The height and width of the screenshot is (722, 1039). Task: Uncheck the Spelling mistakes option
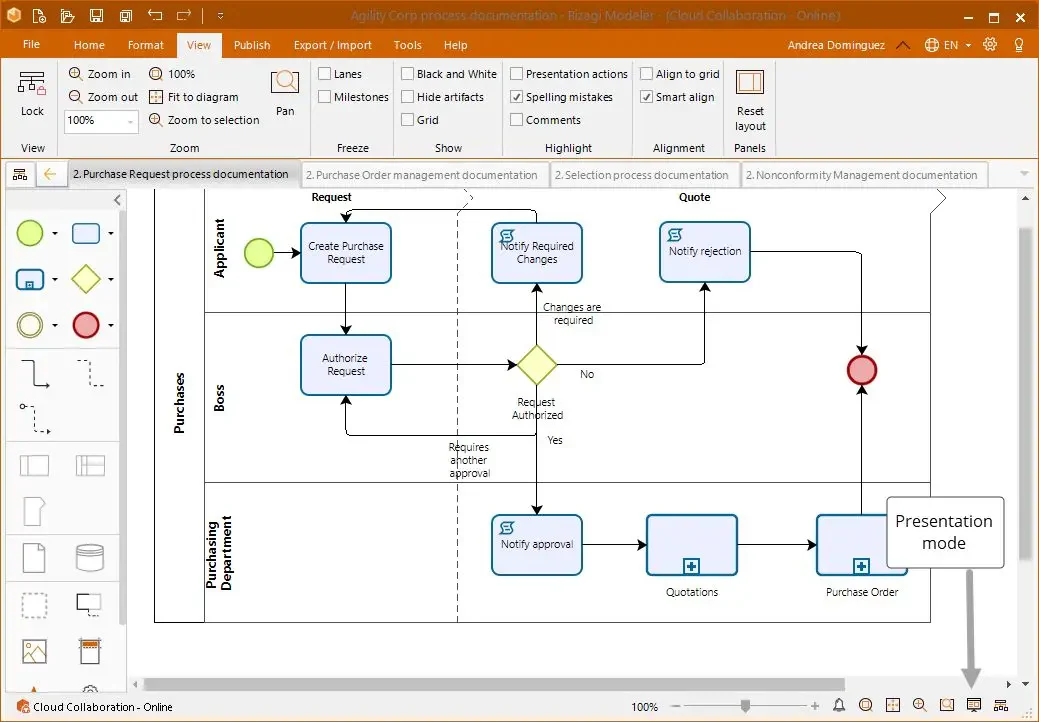coord(516,97)
